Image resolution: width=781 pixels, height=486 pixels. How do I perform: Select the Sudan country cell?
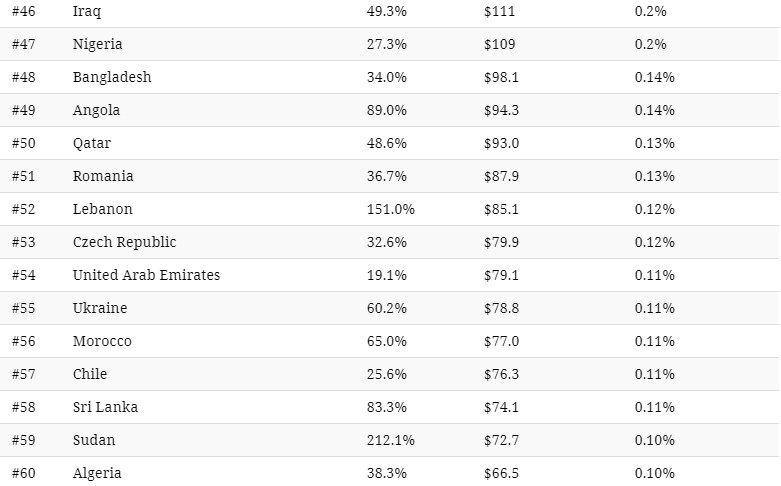pos(94,440)
